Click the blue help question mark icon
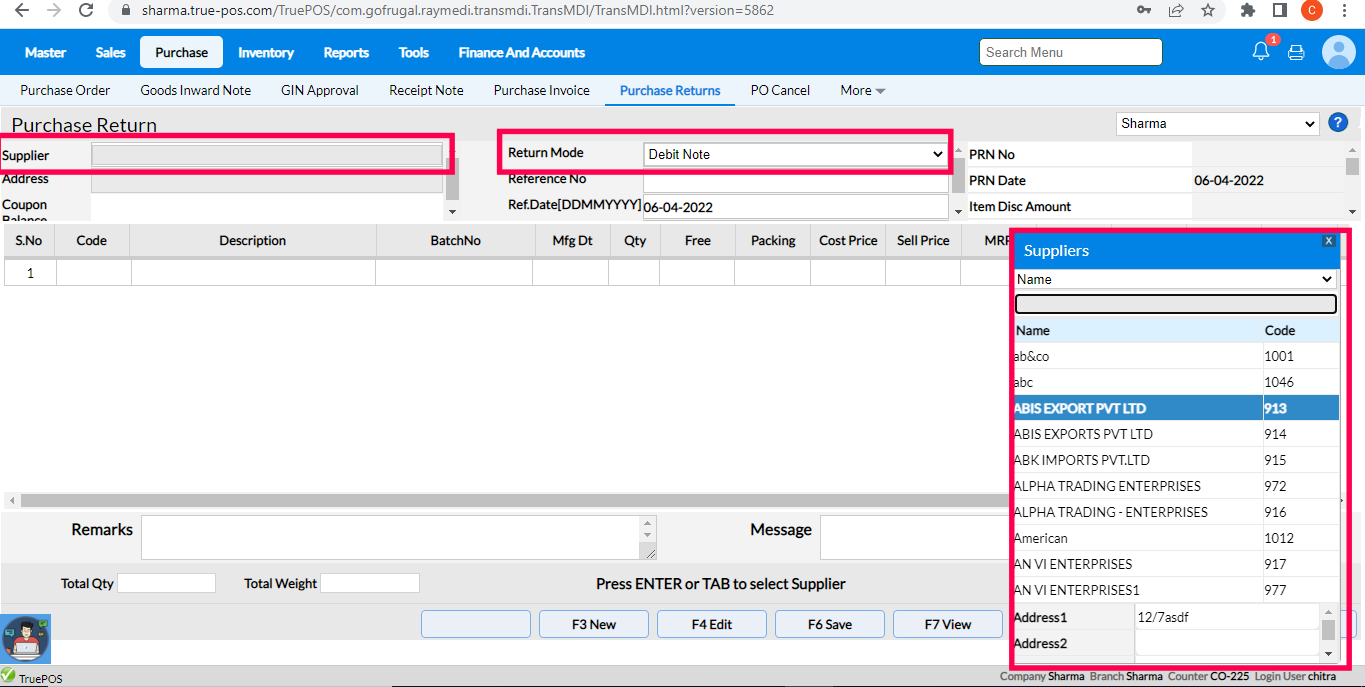1365x687 pixels. click(x=1338, y=123)
